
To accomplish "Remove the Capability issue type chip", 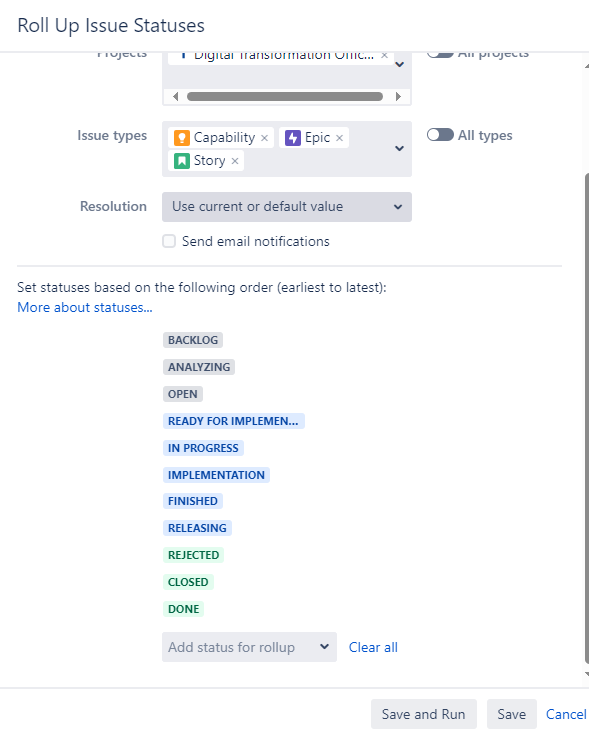I will [x=265, y=138].
